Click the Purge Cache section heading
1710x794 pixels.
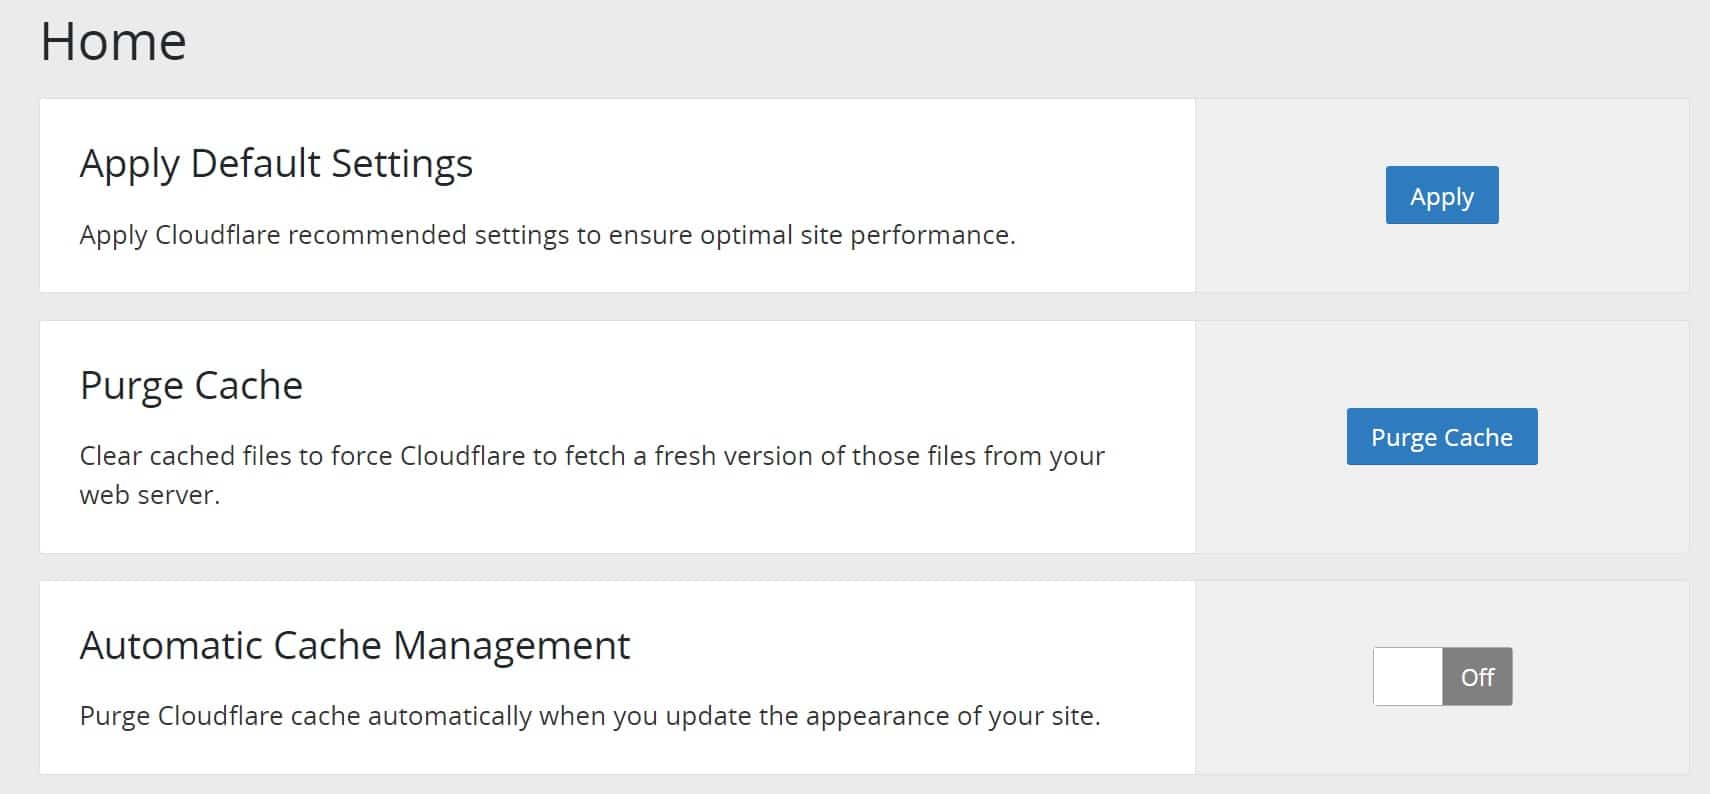tap(190, 384)
